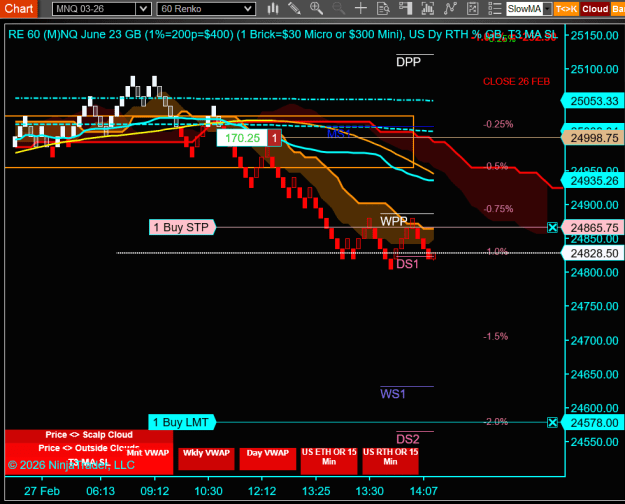Cancel the Buy STP order X

552,228
